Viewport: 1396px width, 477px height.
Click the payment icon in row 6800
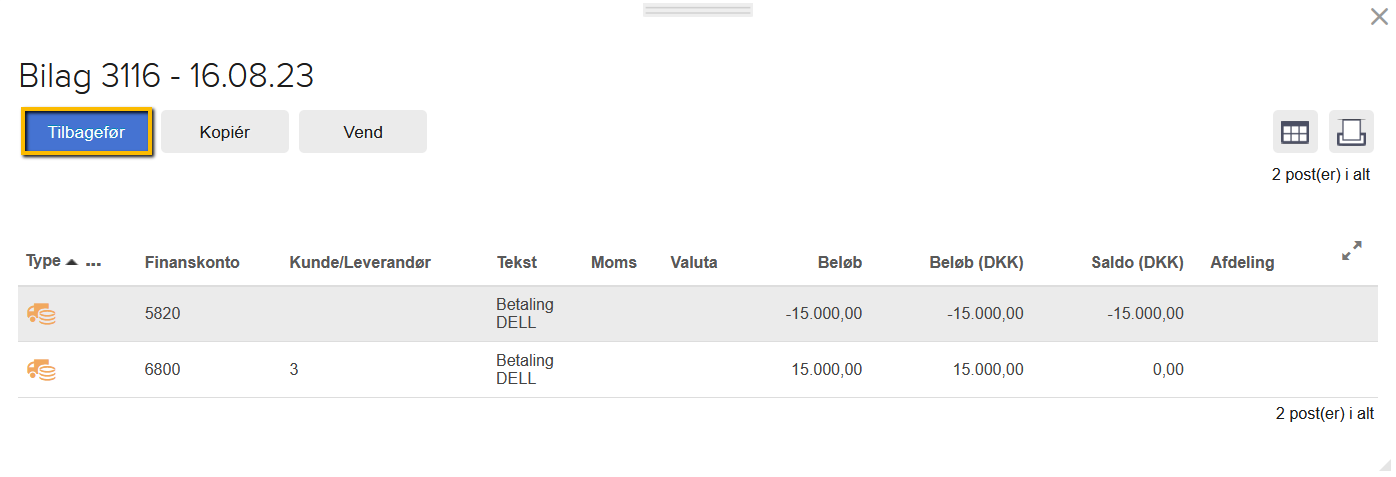[41, 370]
